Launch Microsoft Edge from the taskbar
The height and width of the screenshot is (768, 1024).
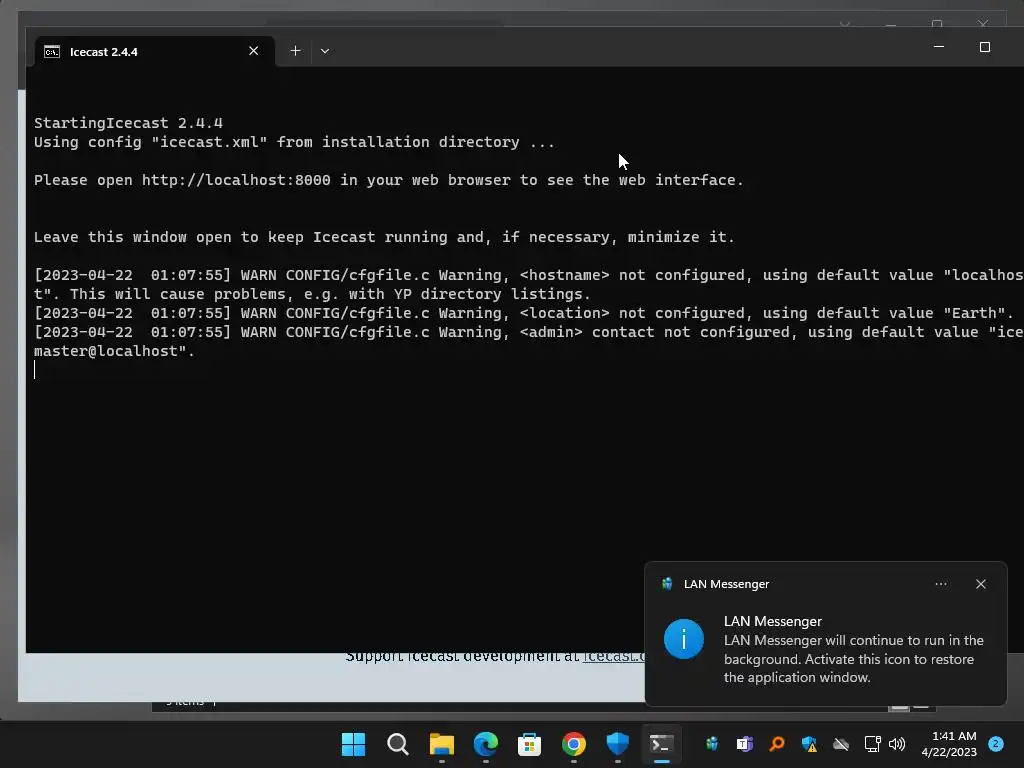tap(486, 744)
